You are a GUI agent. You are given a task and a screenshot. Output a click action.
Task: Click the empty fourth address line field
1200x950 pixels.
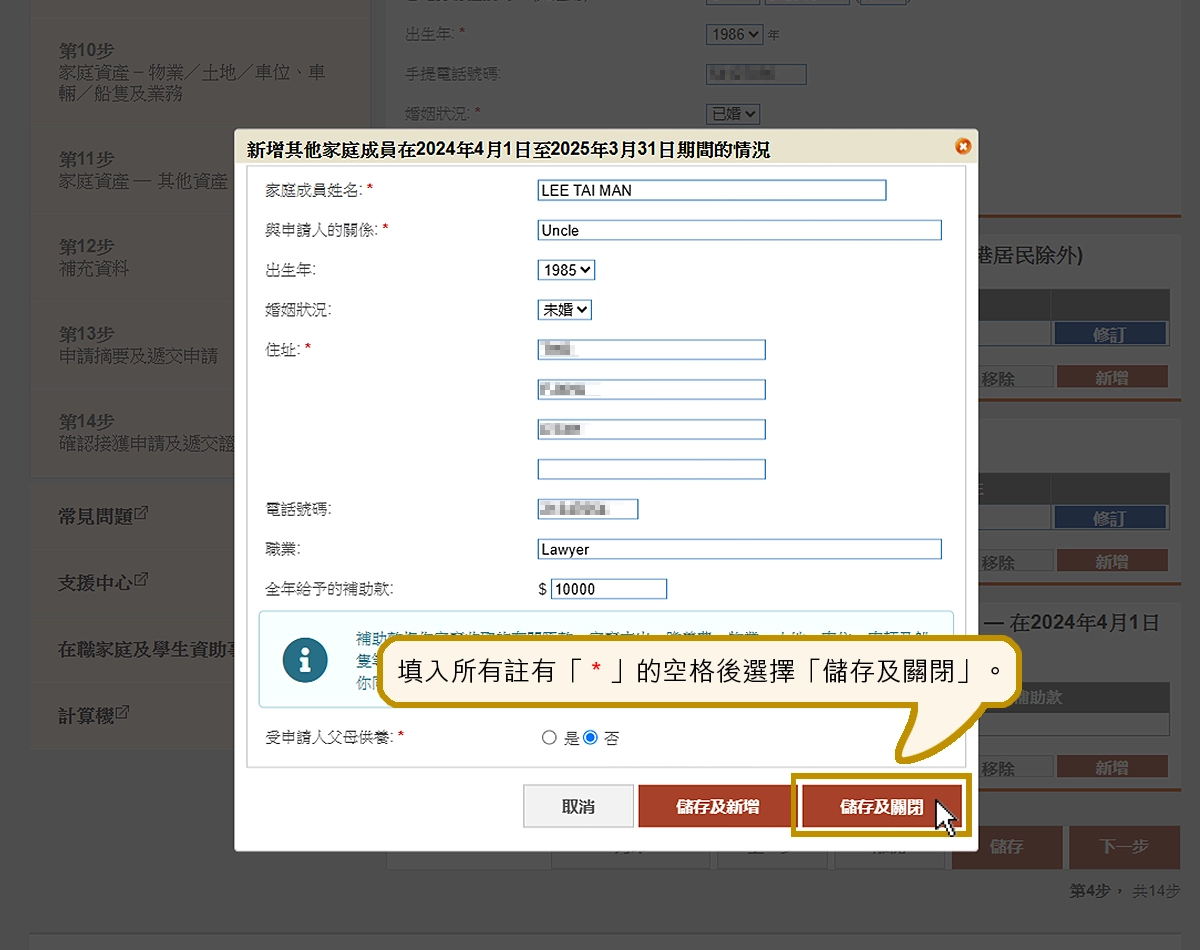(x=651, y=469)
